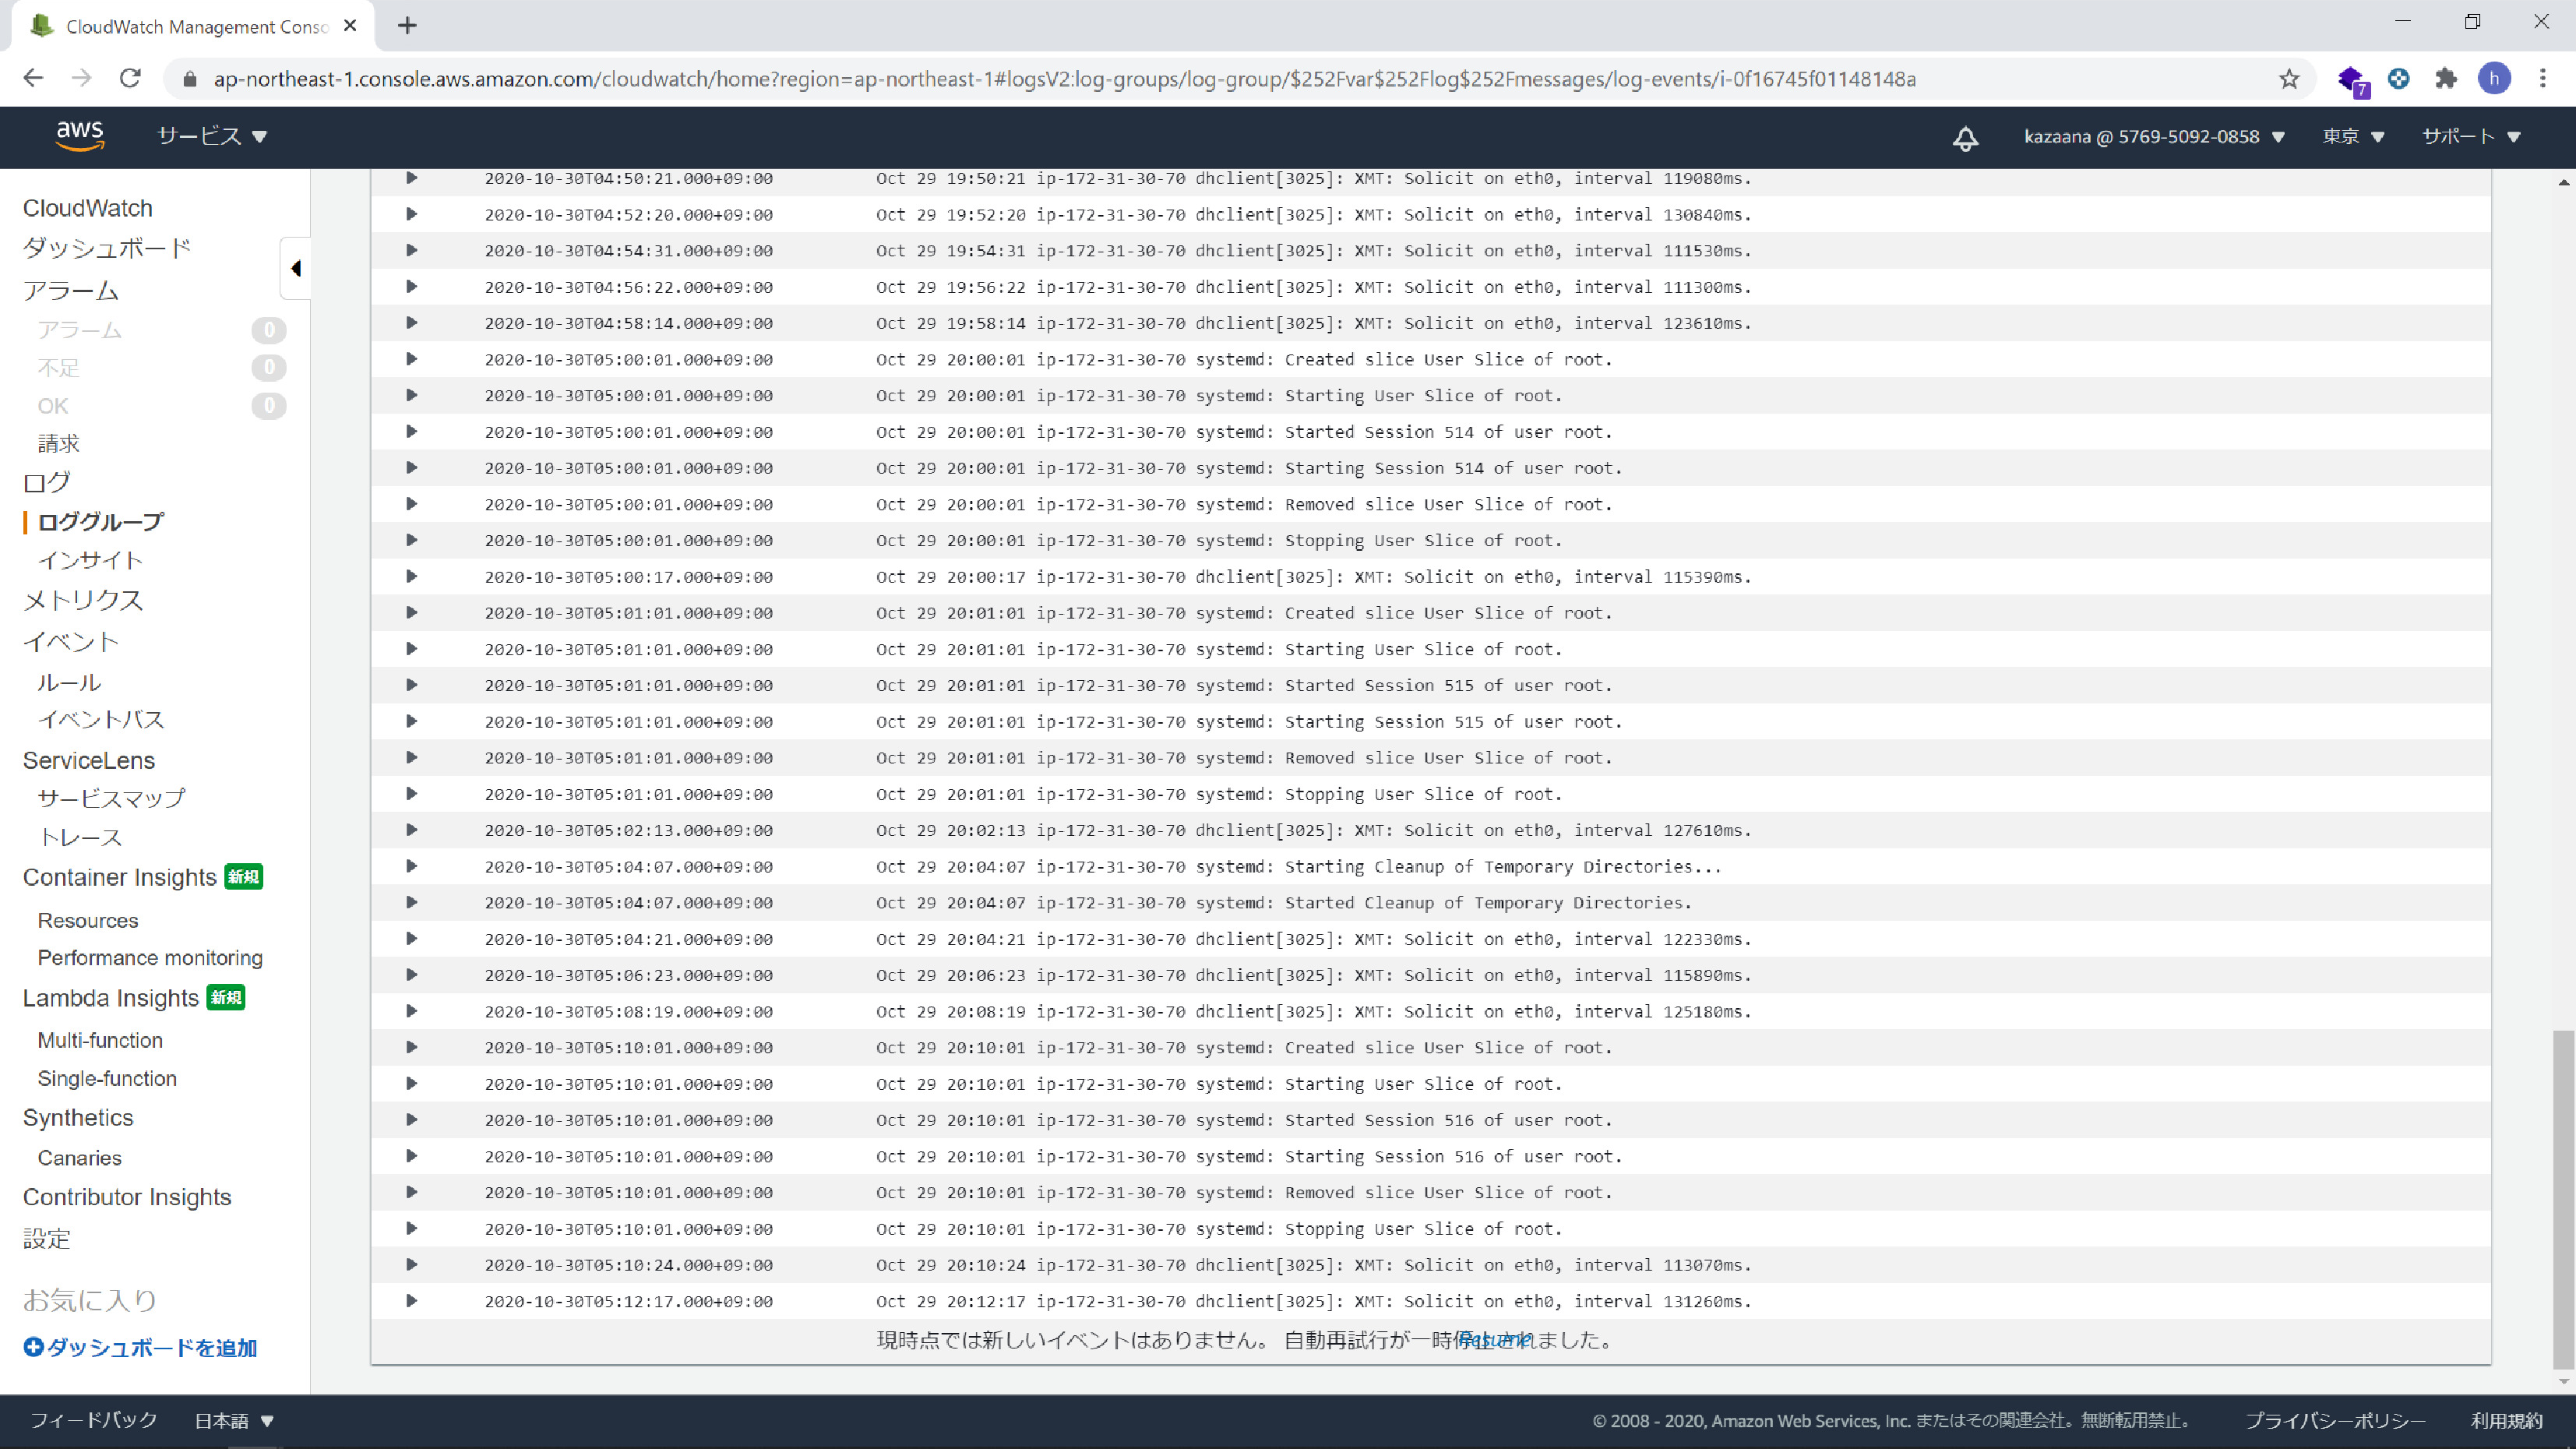The width and height of the screenshot is (2576, 1449).
Task: Open the extensions puzzle icon
Action: click(x=2446, y=78)
